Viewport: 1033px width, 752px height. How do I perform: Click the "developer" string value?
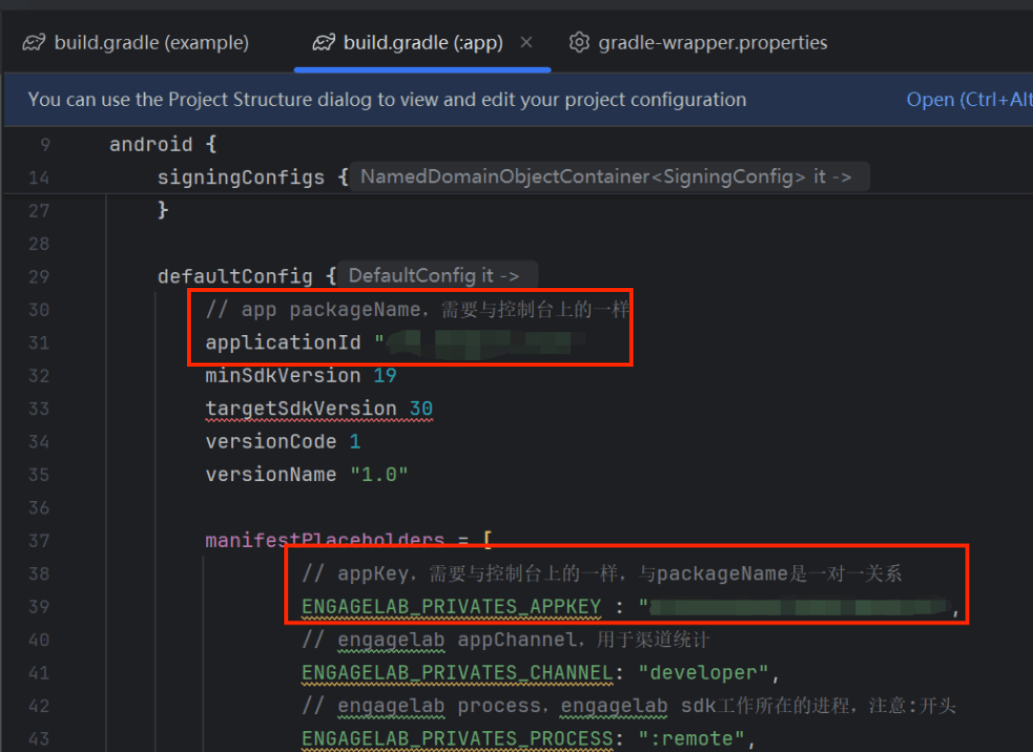coord(703,672)
